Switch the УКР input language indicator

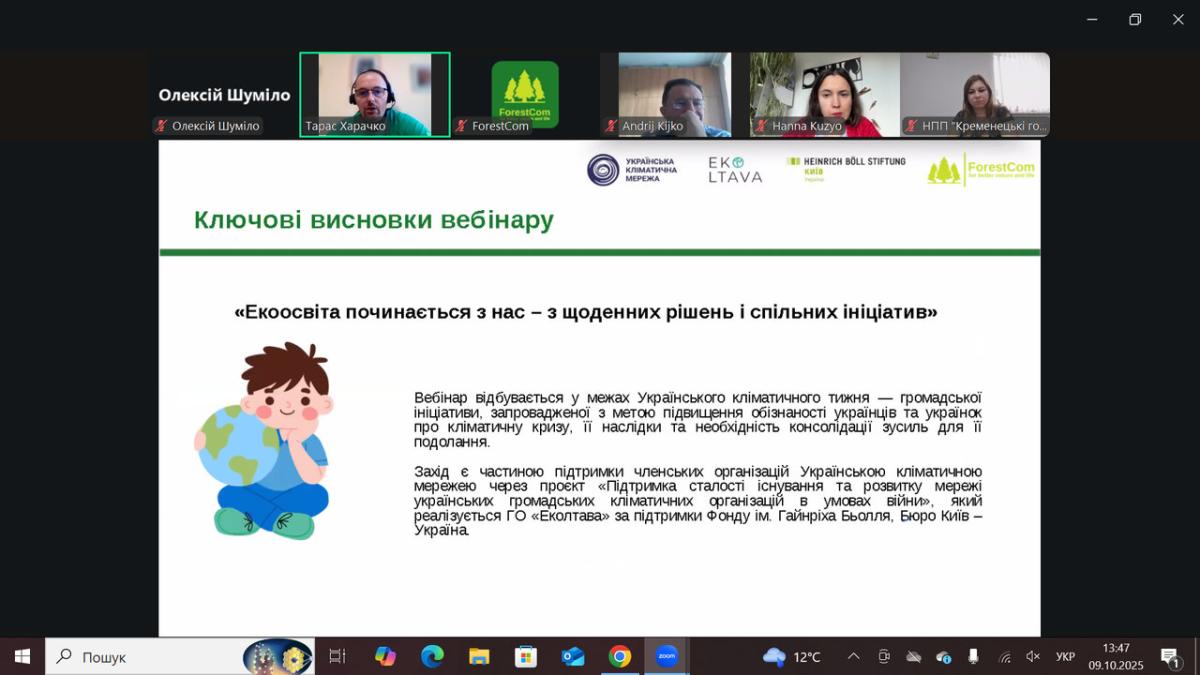tap(1066, 656)
